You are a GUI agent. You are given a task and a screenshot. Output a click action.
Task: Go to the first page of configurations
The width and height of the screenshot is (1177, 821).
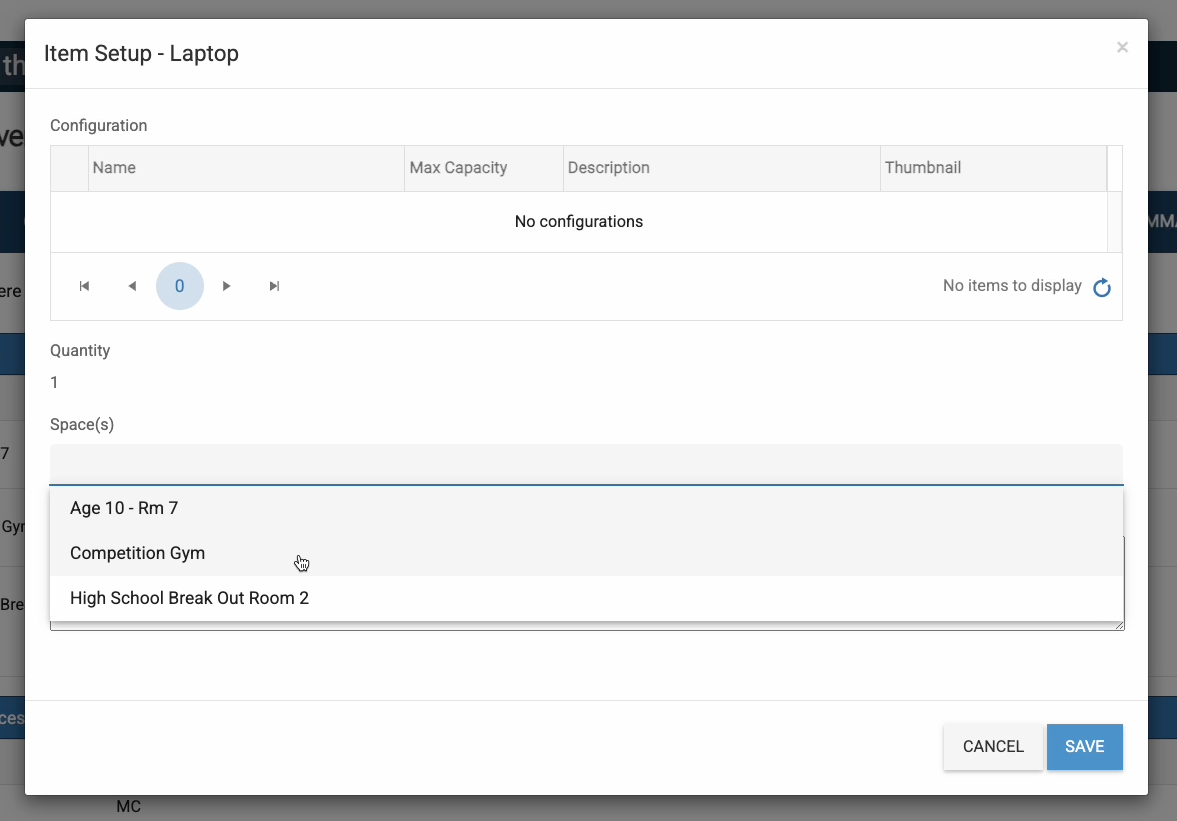(85, 286)
